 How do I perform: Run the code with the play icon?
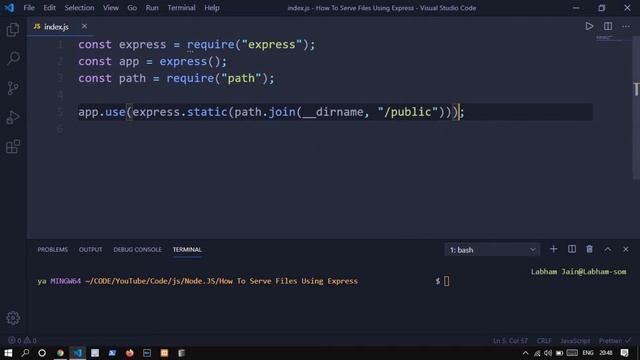coord(589,27)
